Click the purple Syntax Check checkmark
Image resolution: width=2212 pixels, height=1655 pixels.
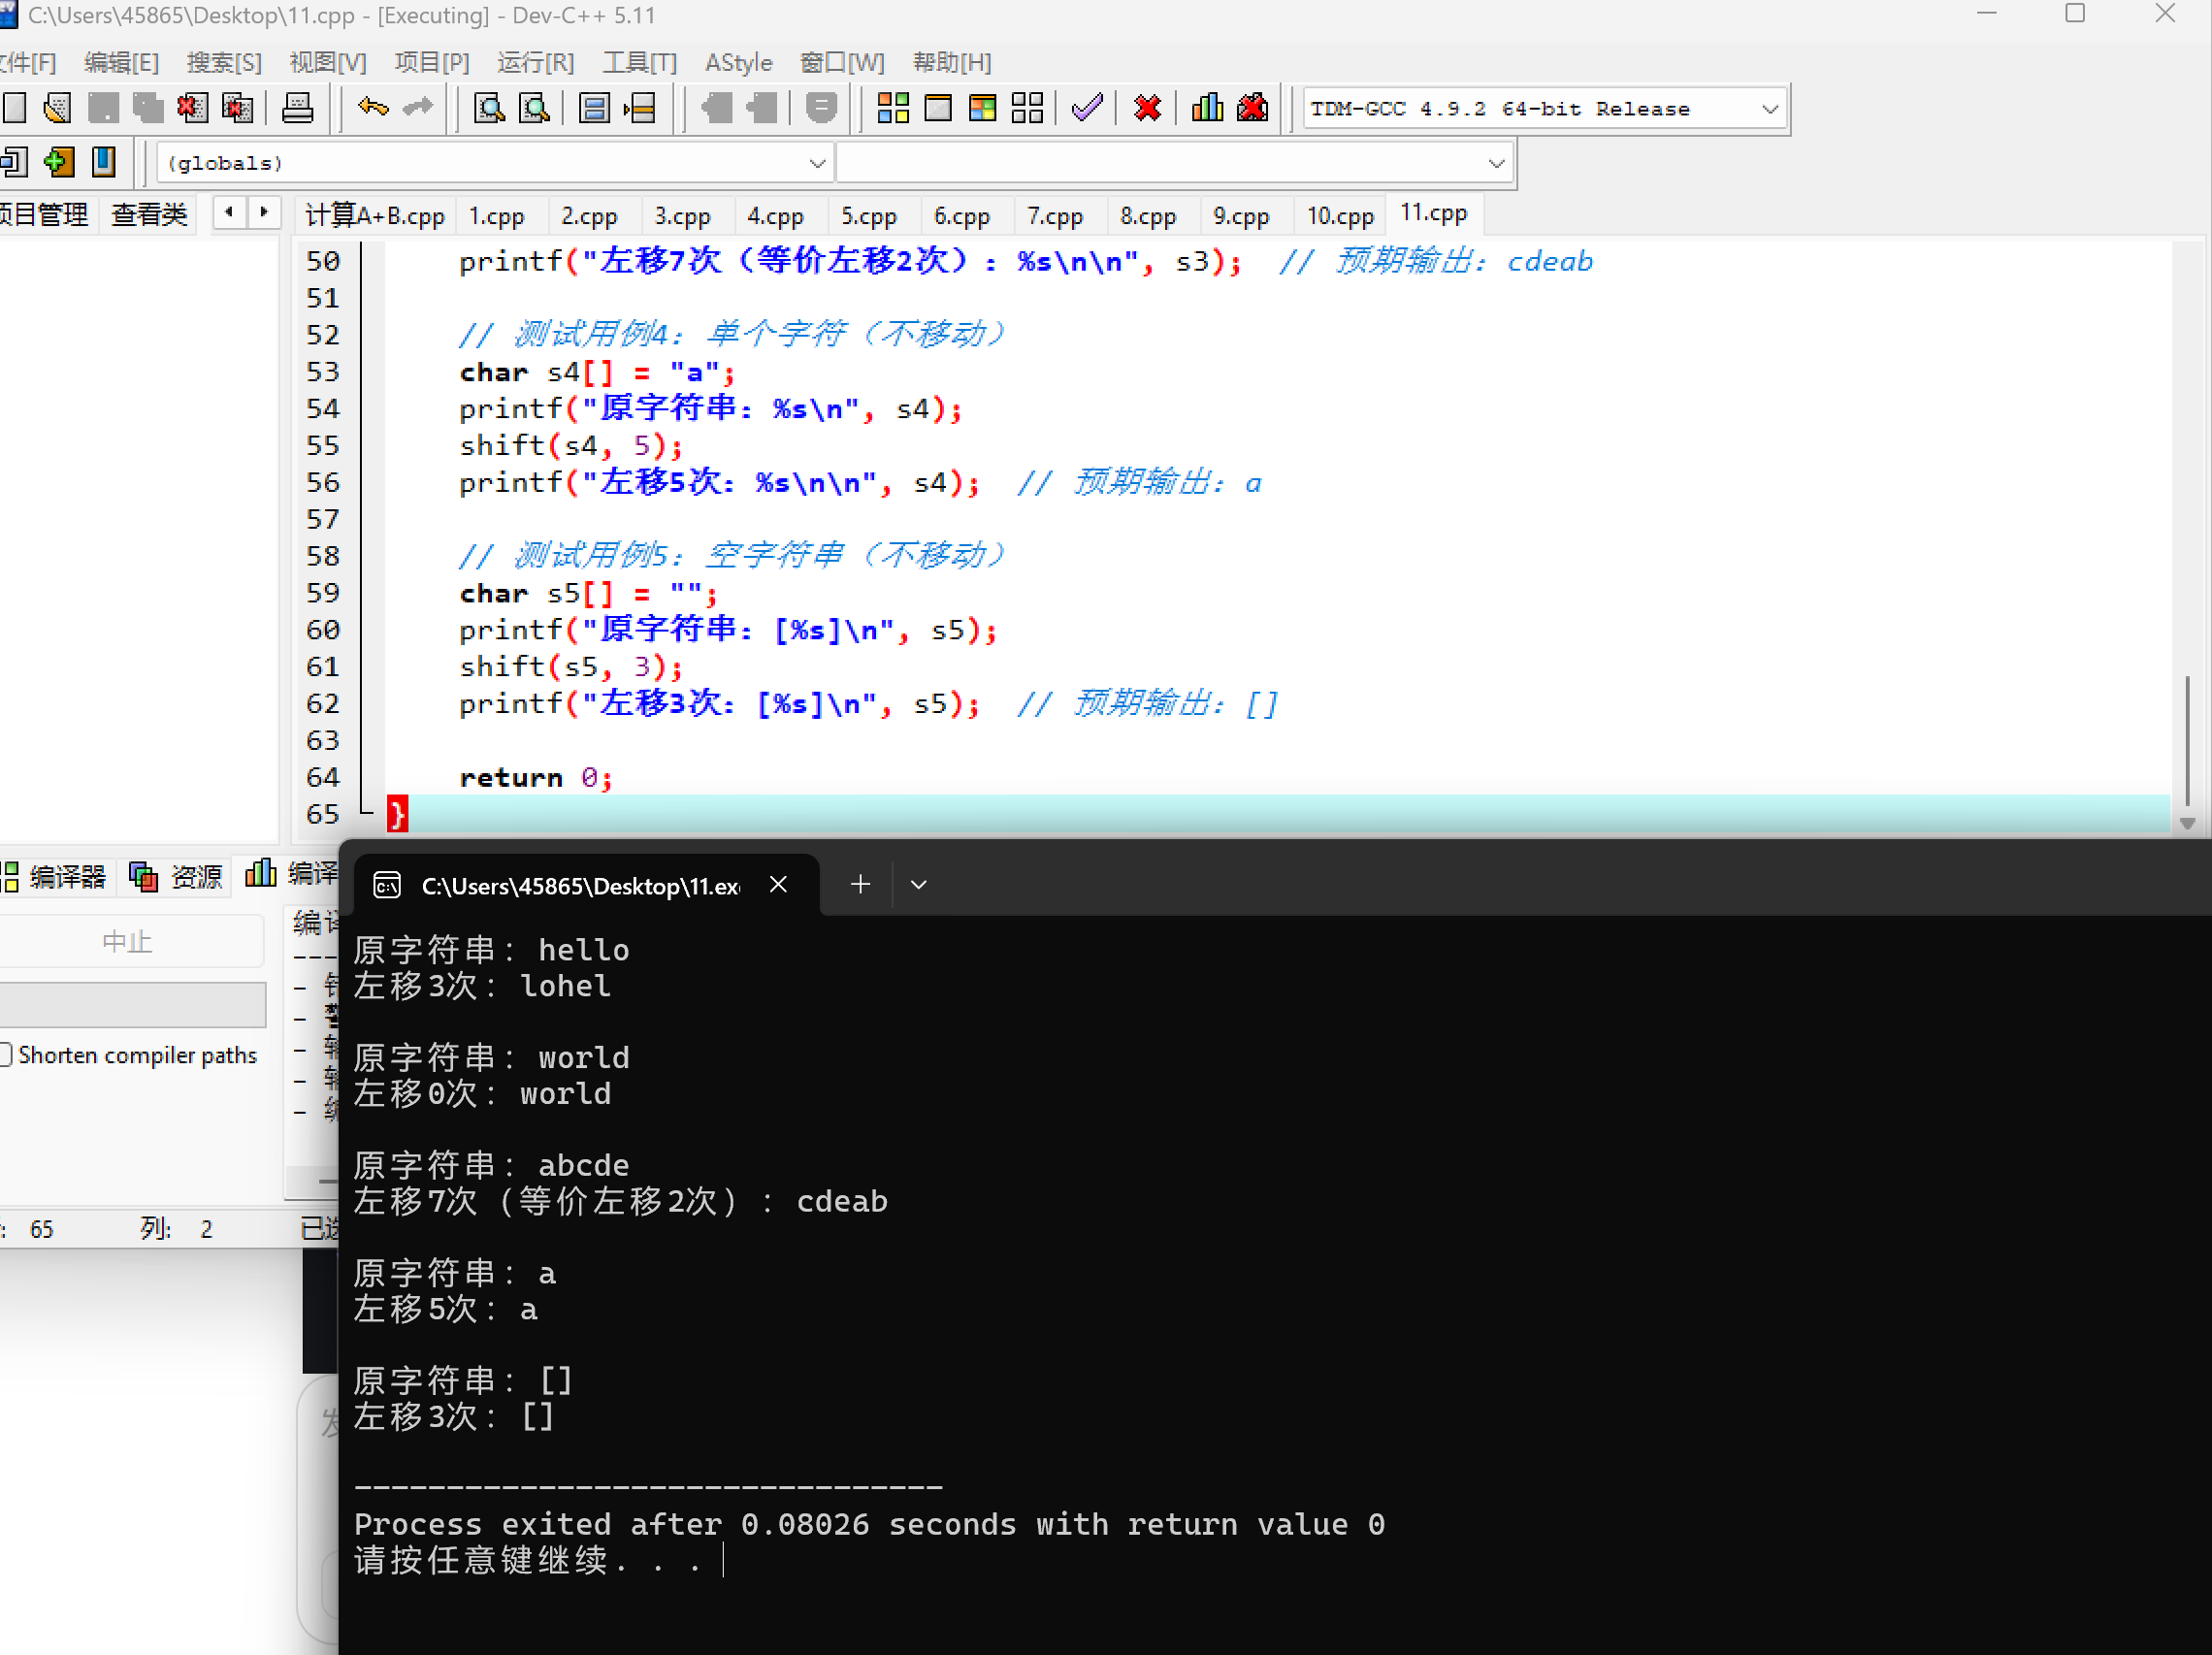1086,107
